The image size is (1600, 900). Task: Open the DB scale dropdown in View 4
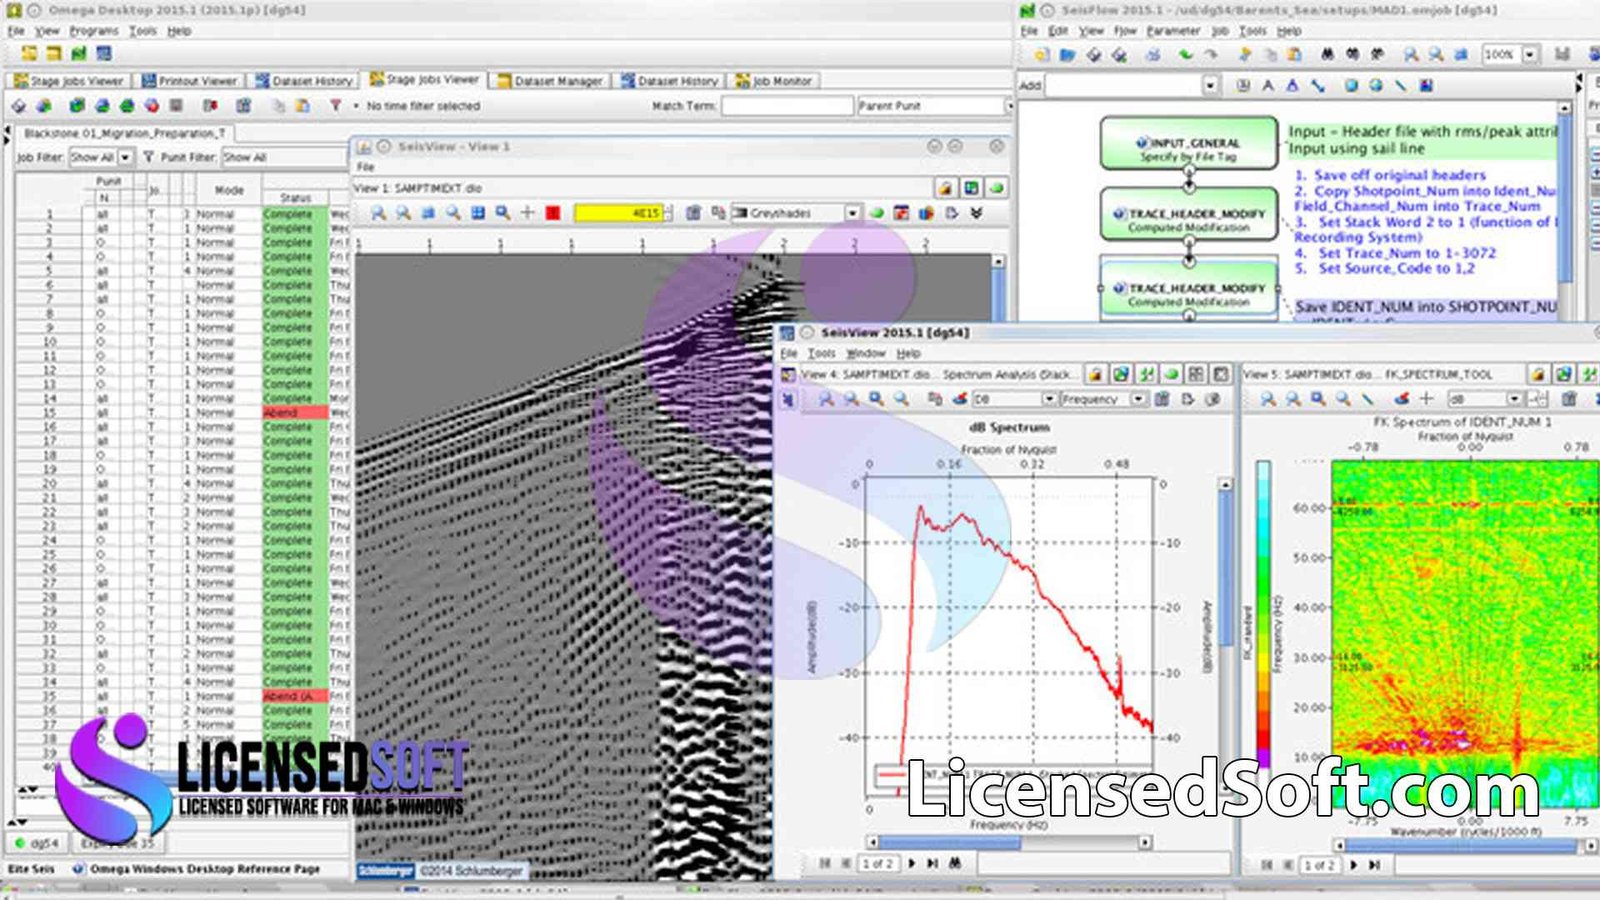(1014, 399)
